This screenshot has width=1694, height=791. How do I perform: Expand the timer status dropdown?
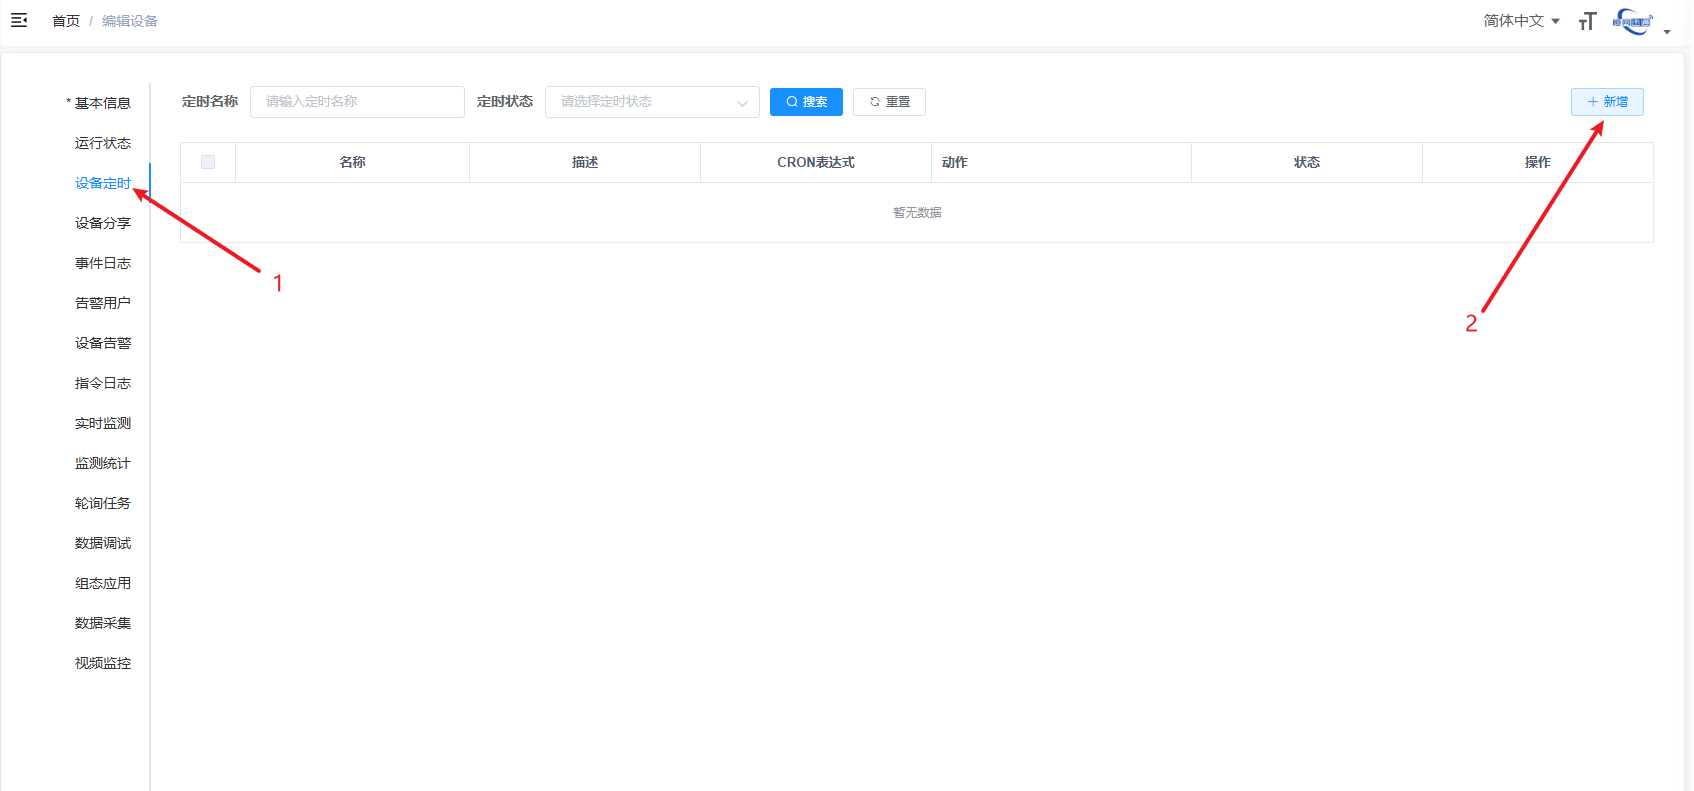(x=651, y=102)
